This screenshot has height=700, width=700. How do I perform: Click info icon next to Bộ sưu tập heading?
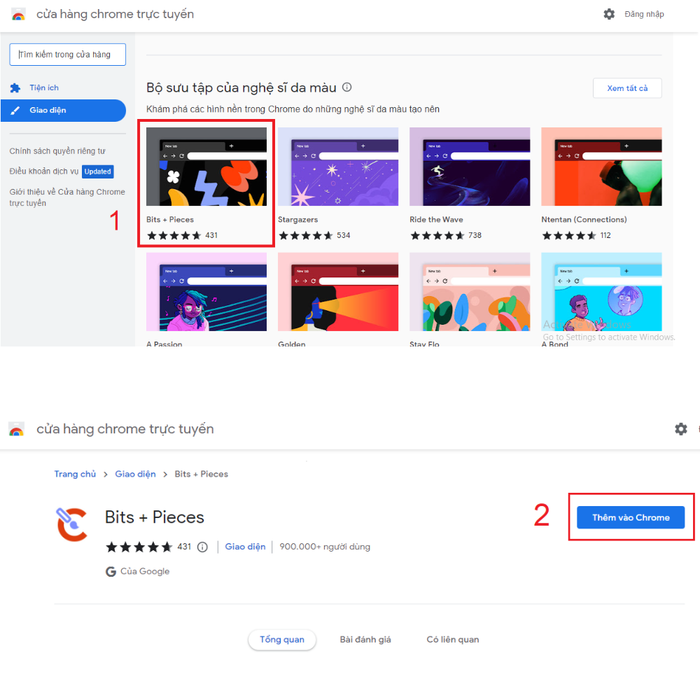point(347,87)
